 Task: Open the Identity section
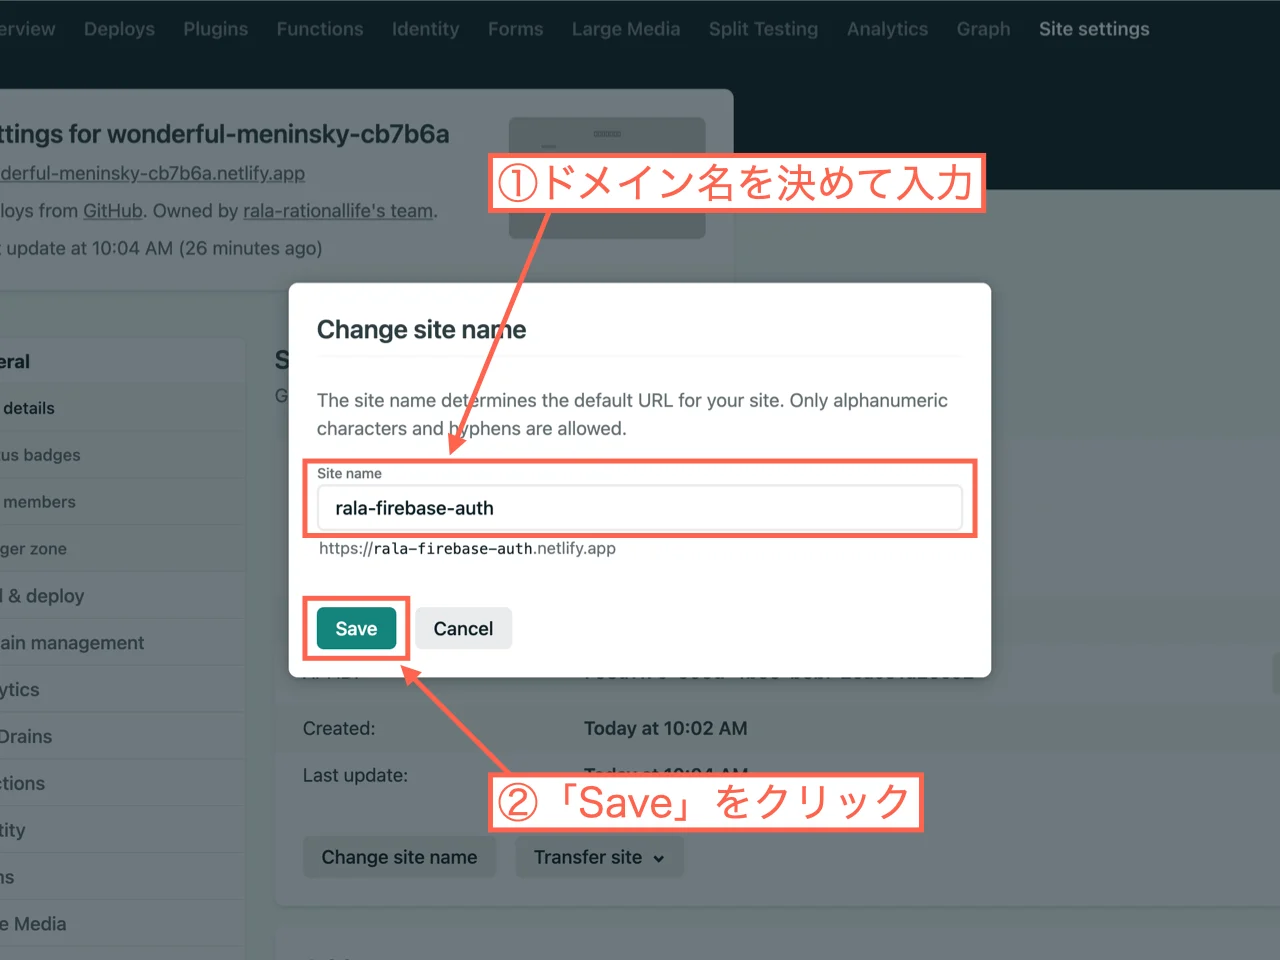[425, 29]
